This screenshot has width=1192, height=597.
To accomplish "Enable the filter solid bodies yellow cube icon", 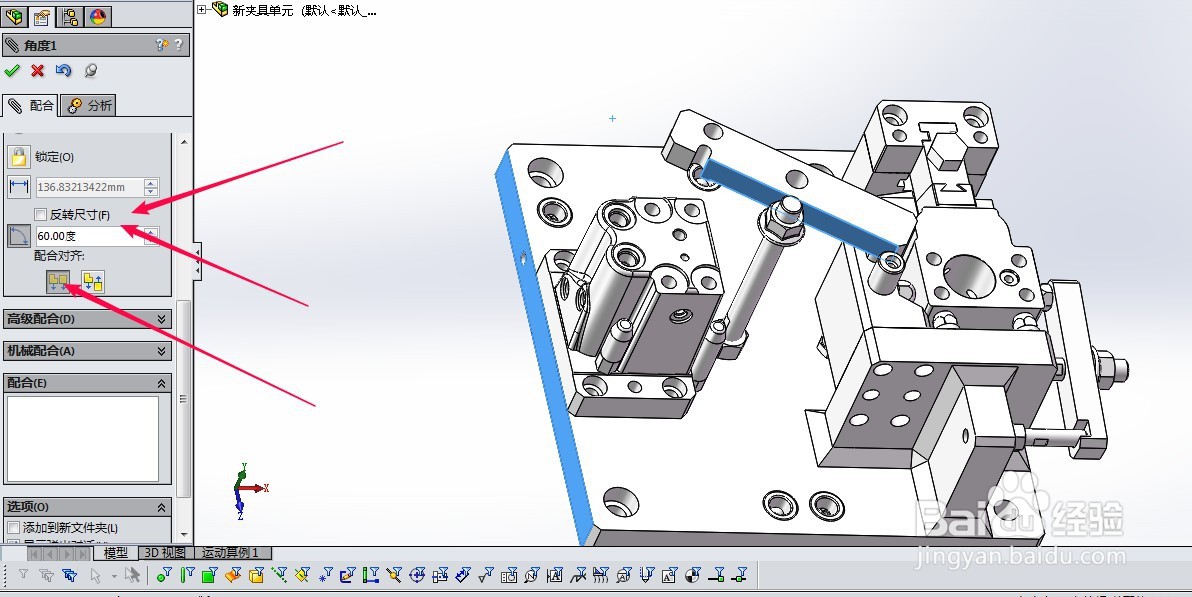I will click(256, 575).
